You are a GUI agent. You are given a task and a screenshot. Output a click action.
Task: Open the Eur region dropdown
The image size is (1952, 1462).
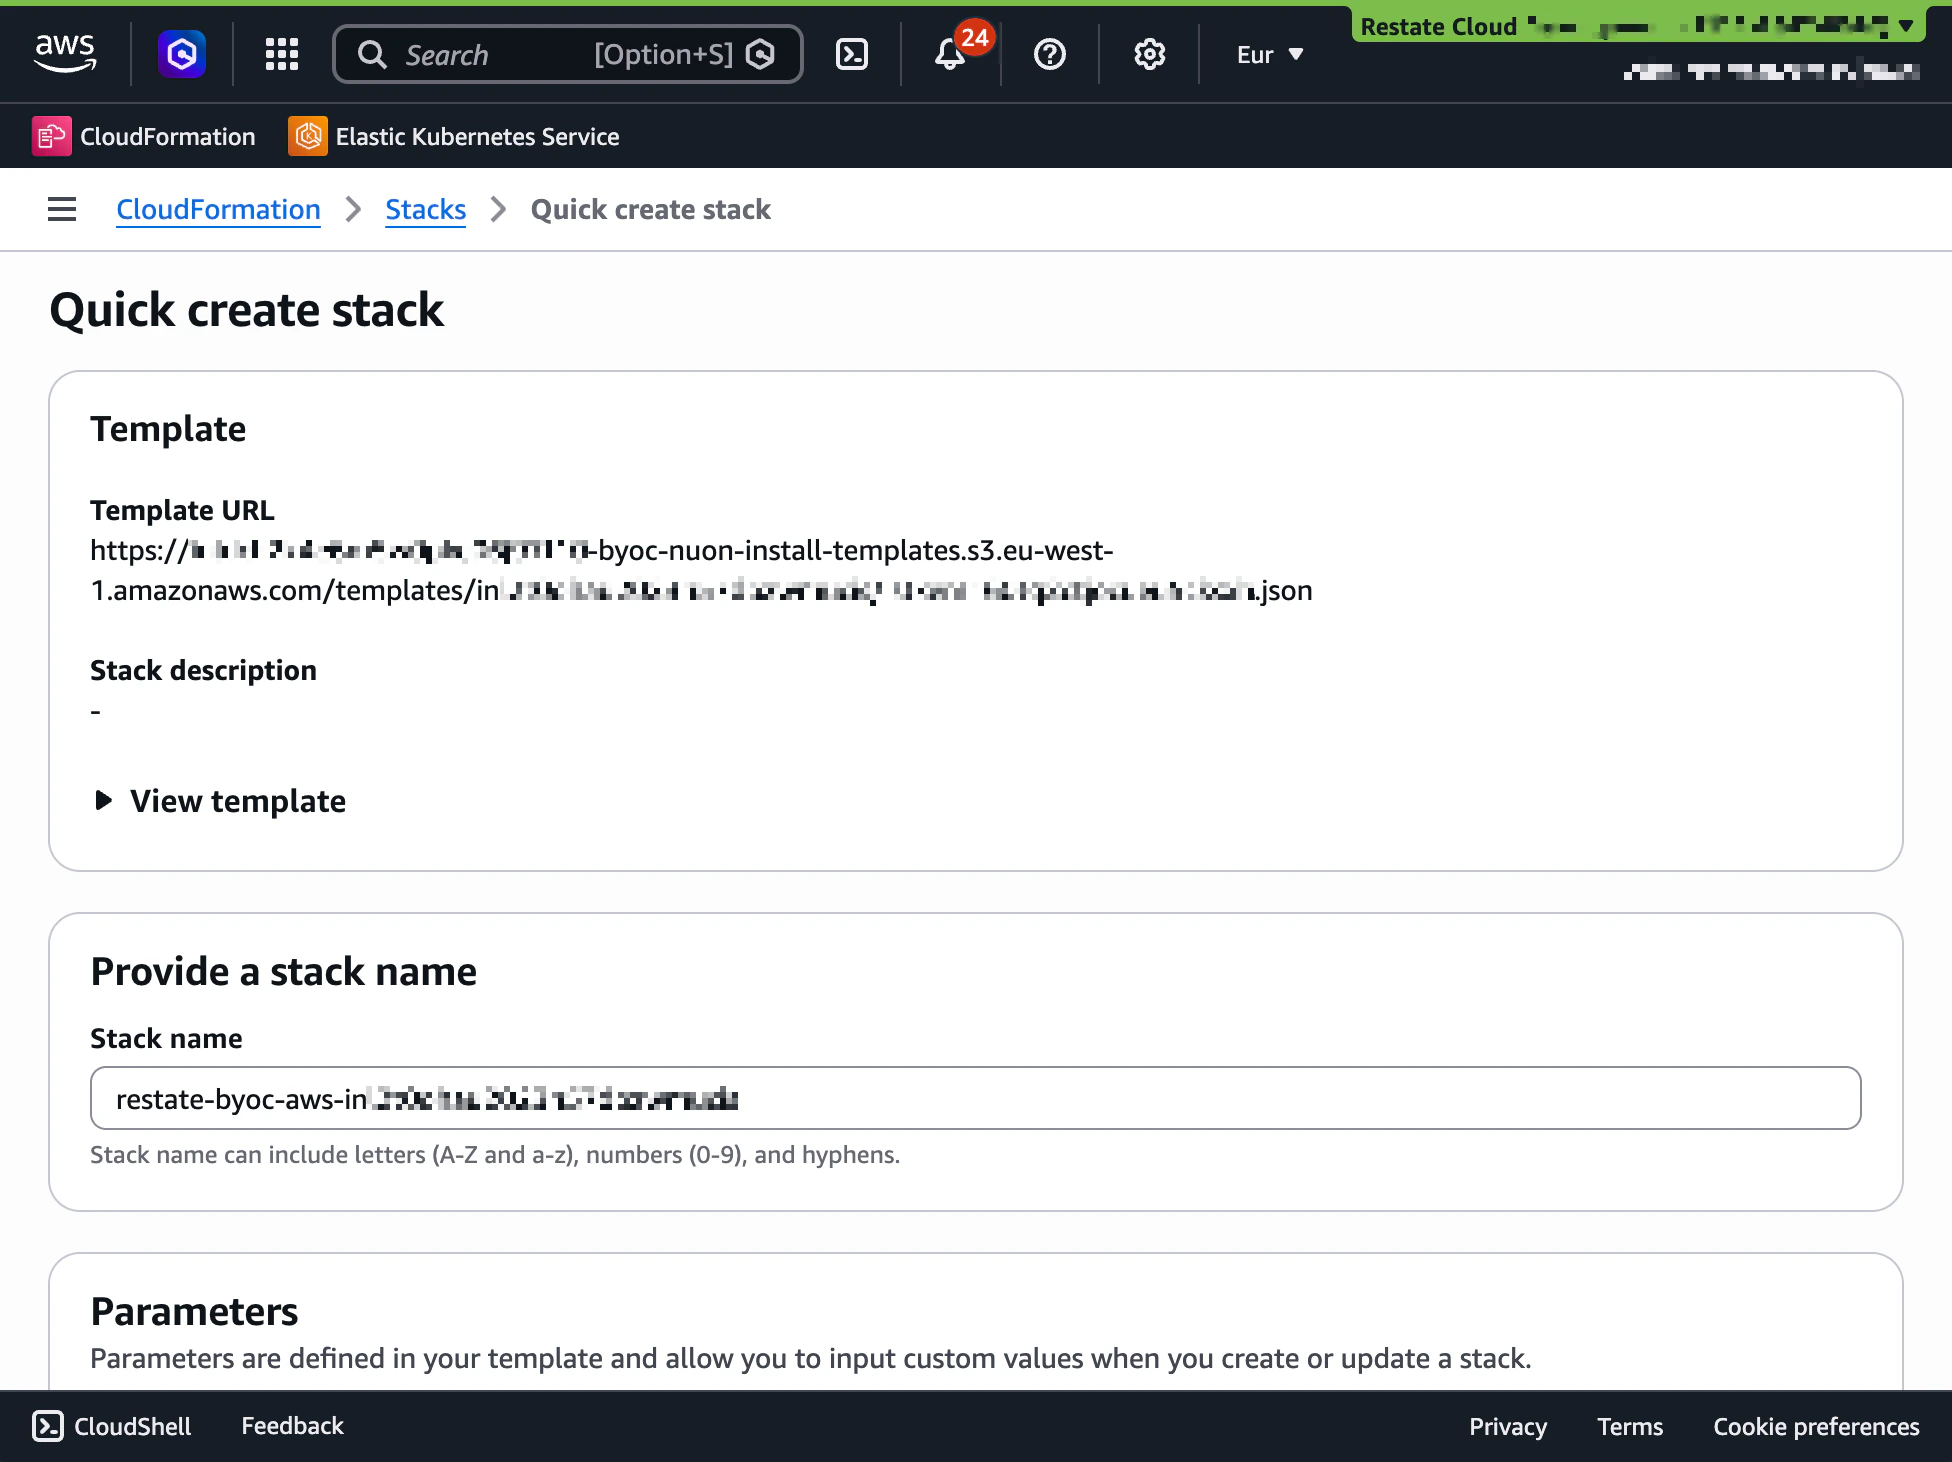(1270, 54)
